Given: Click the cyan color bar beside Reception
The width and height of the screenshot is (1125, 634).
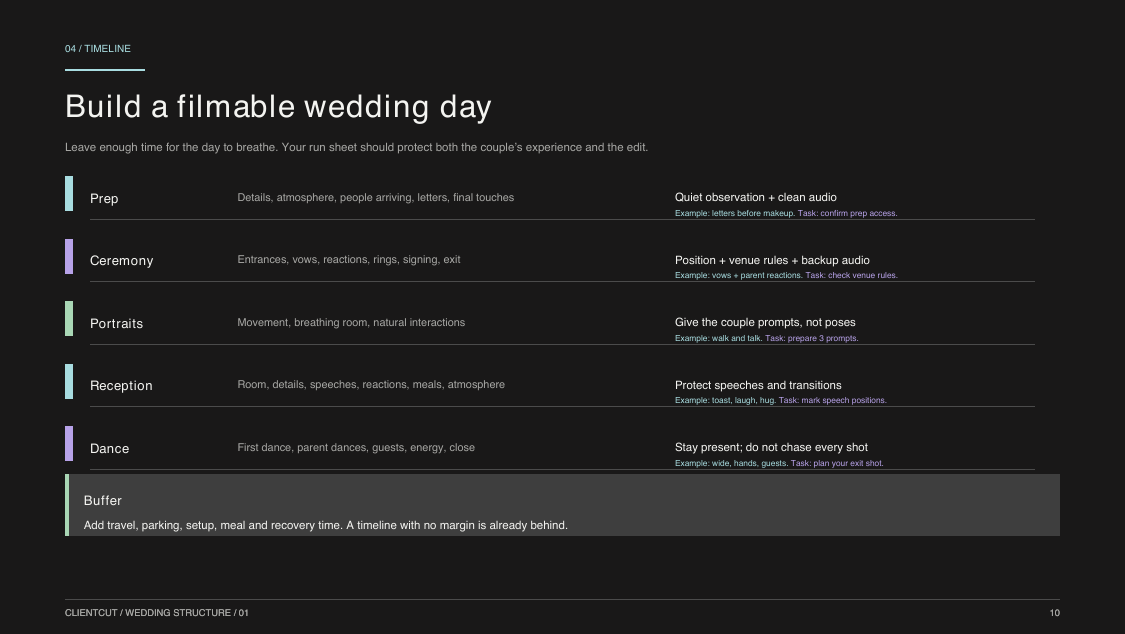Looking at the screenshot, I should pyautogui.click(x=69, y=382).
